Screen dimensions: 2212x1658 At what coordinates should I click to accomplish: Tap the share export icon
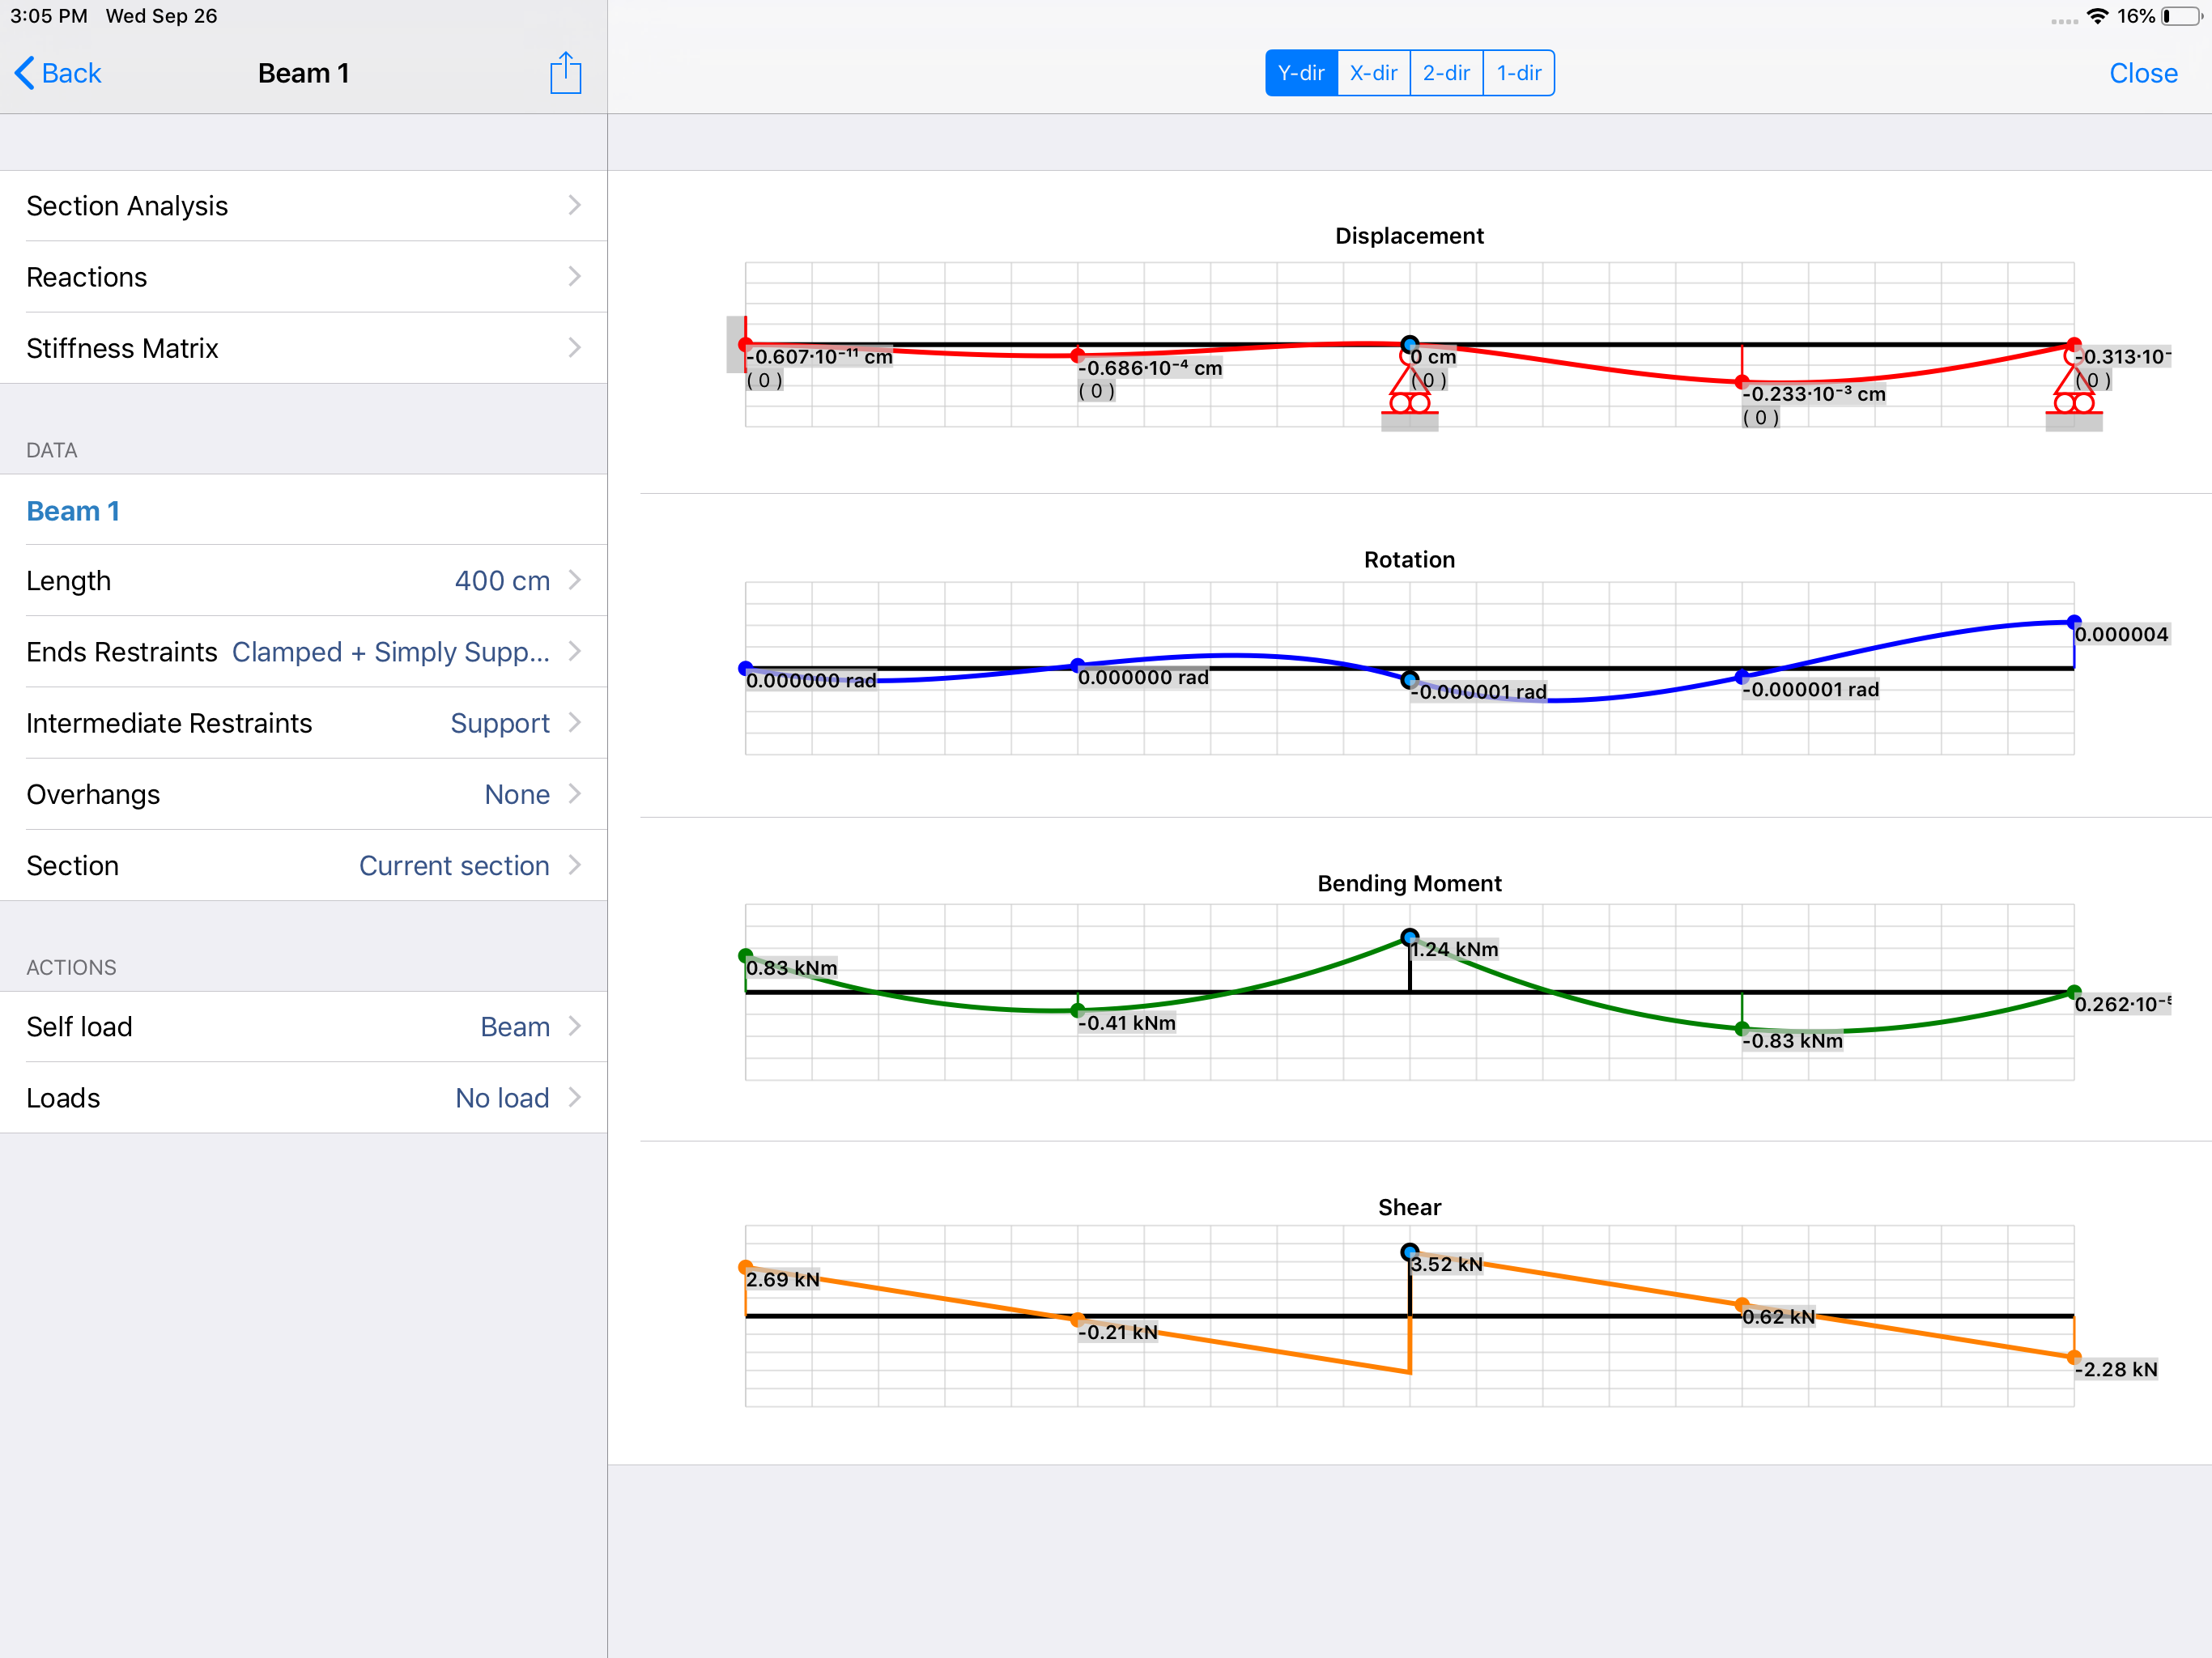pos(565,73)
